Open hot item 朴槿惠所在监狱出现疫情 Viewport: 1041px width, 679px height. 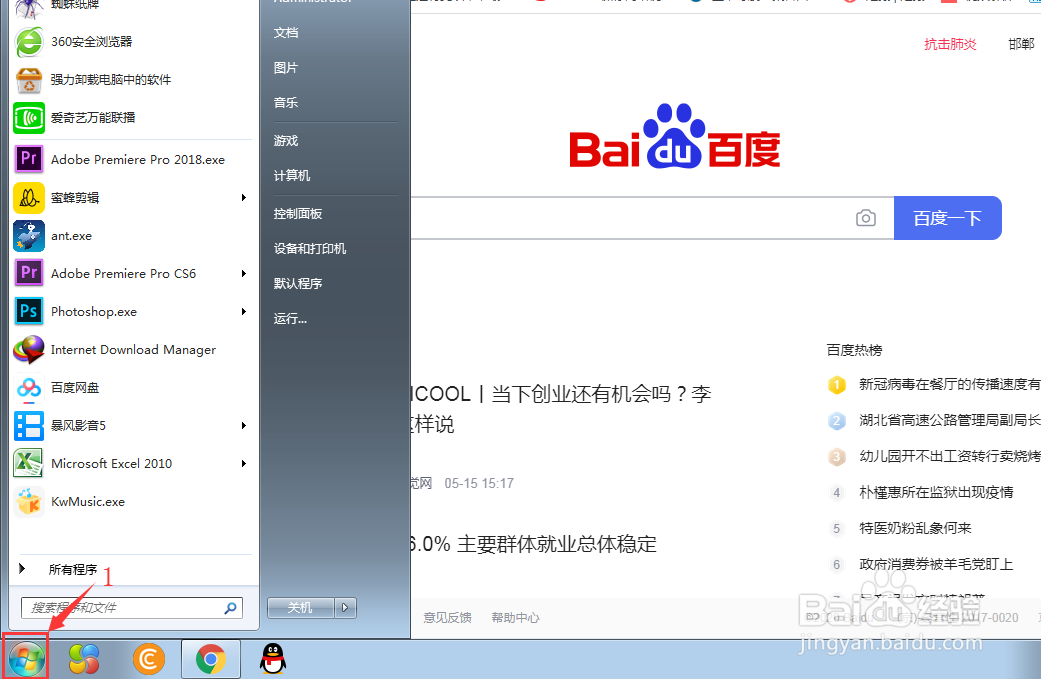[x=936, y=492]
